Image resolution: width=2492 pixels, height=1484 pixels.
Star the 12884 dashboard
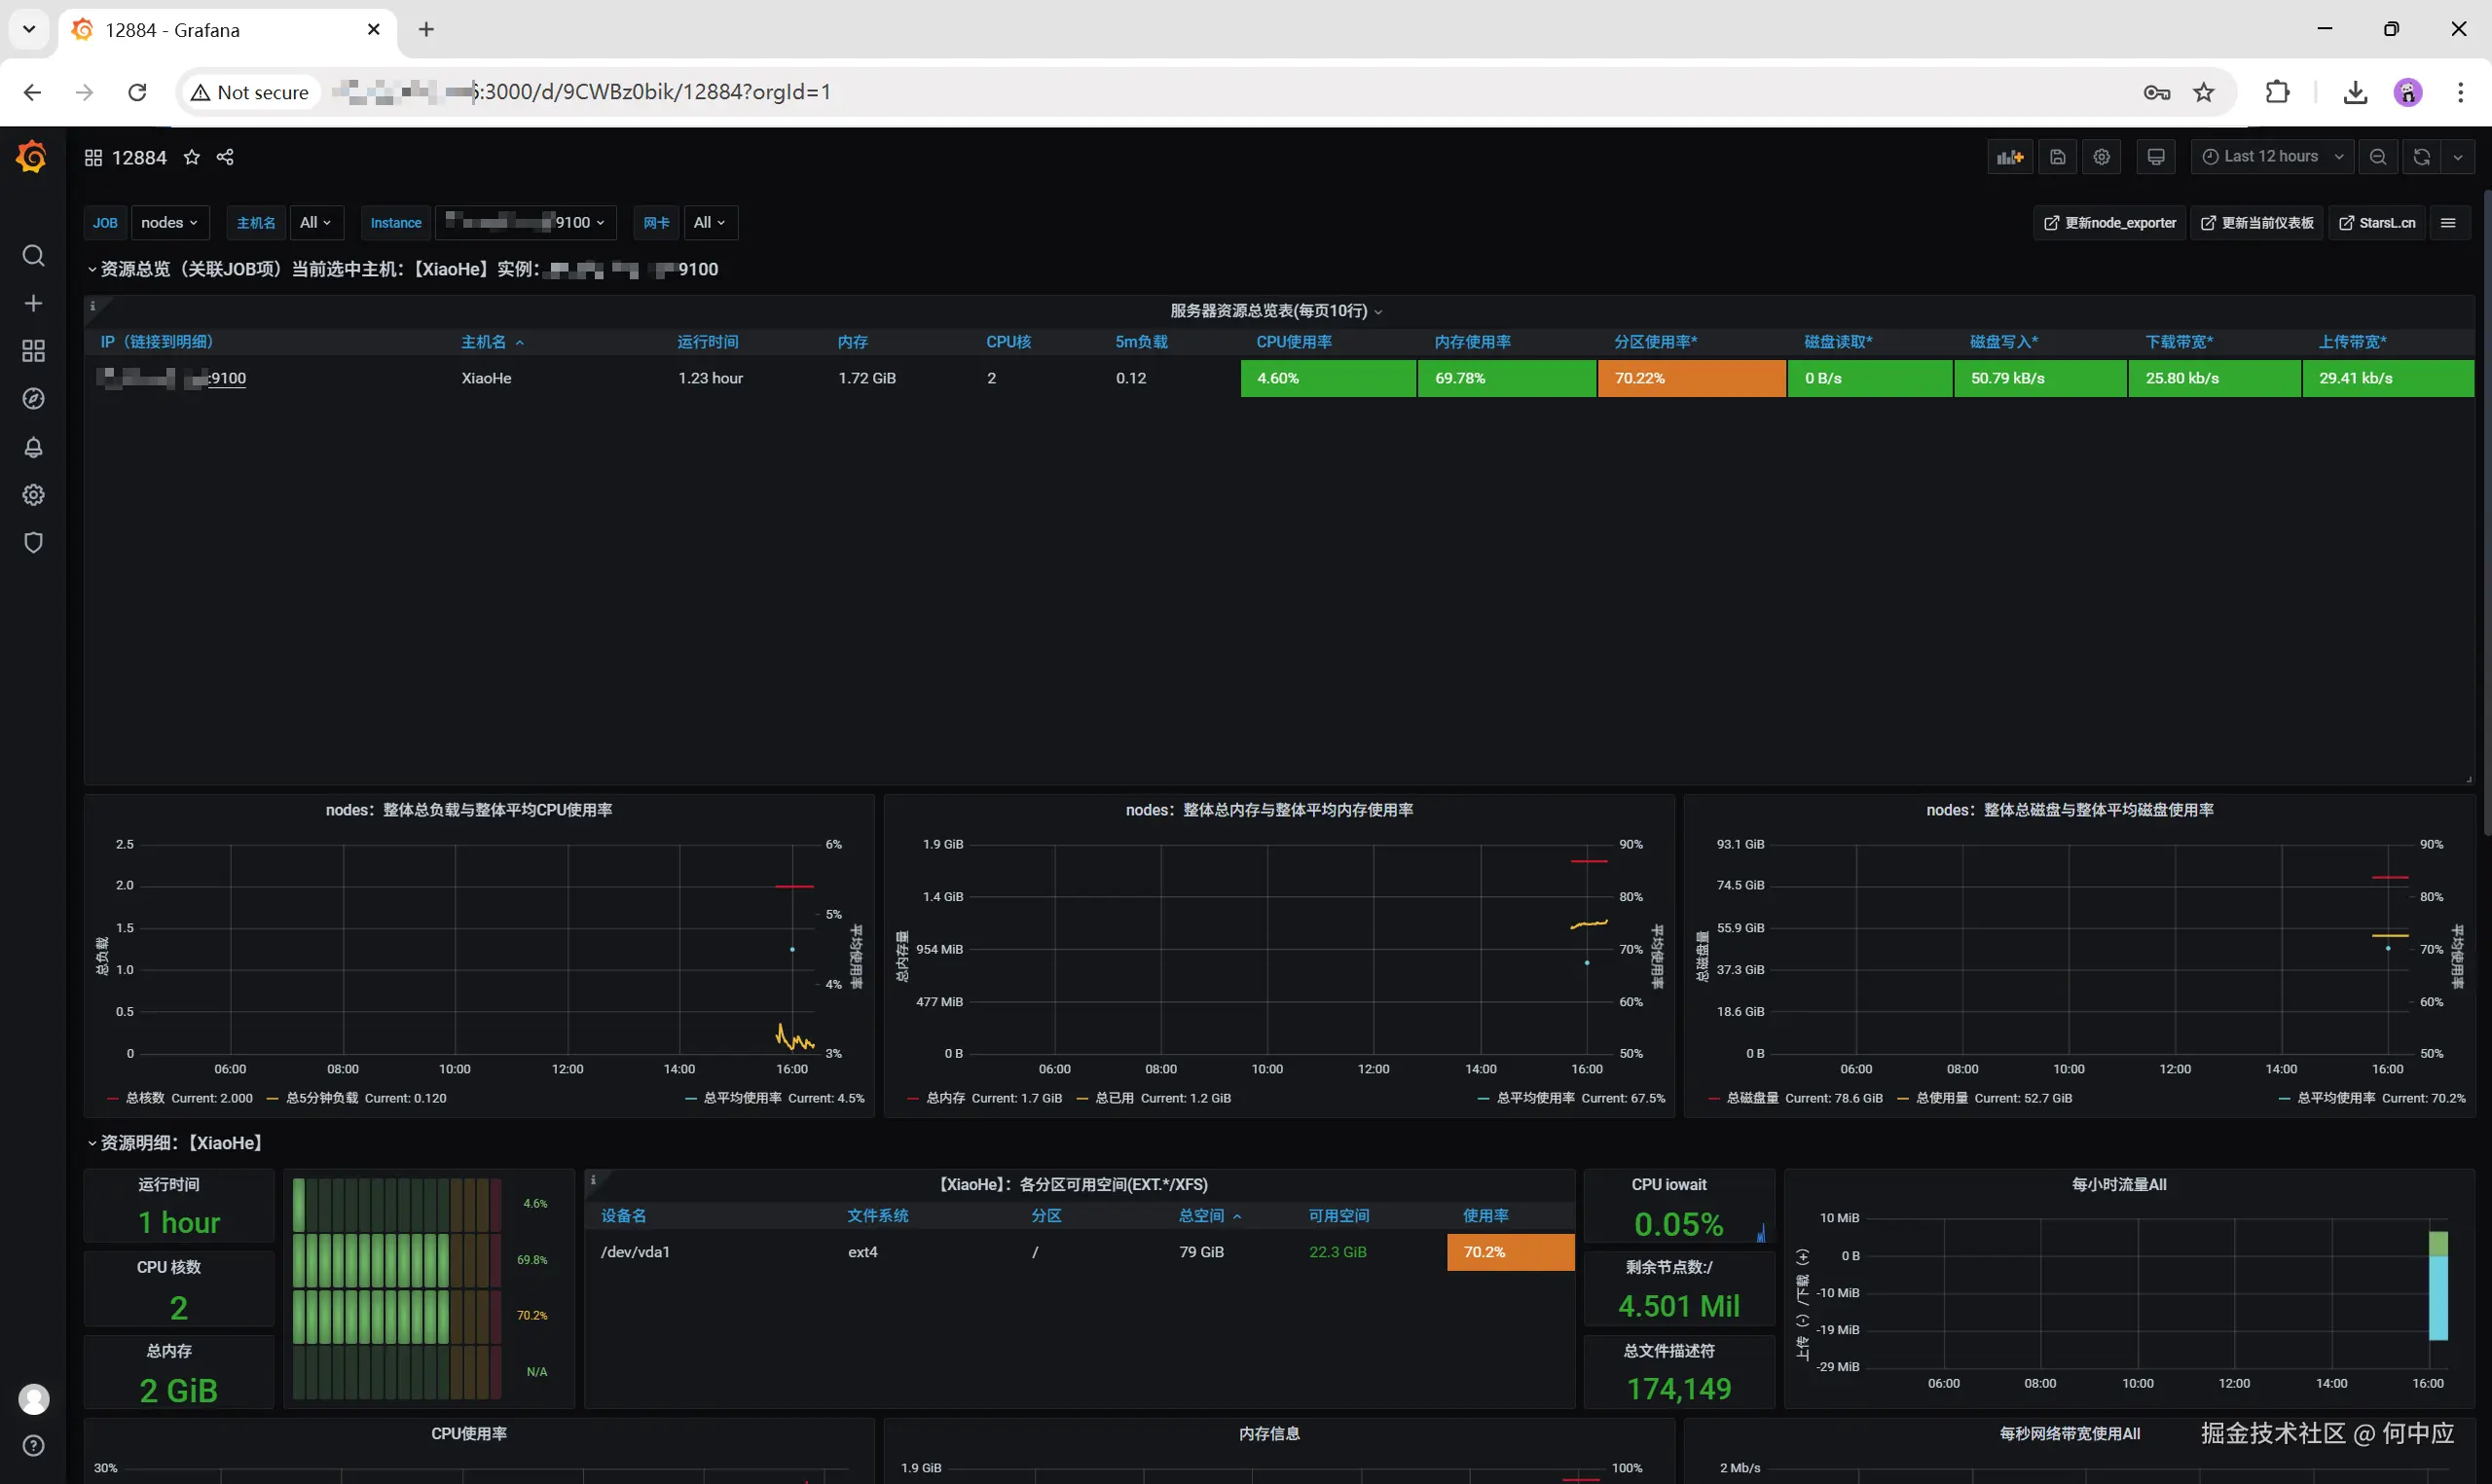click(x=192, y=157)
